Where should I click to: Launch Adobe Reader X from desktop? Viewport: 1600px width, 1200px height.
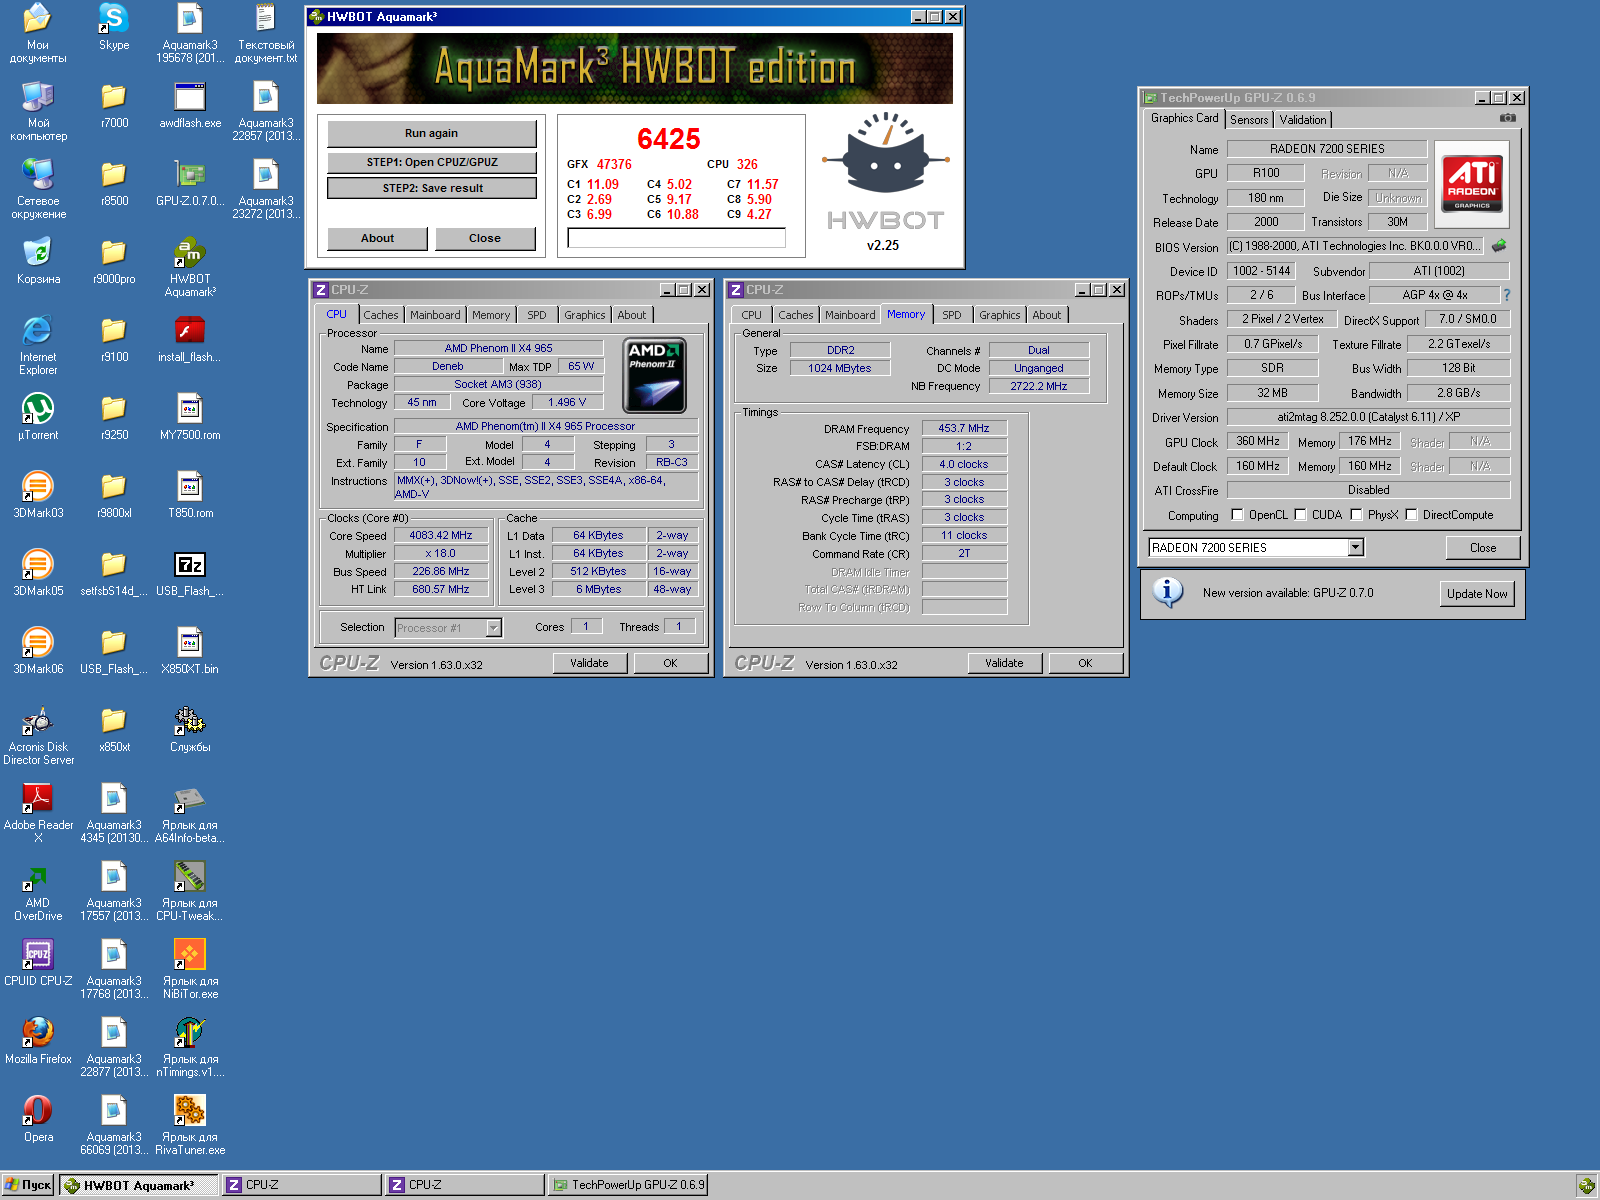click(38, 798)
